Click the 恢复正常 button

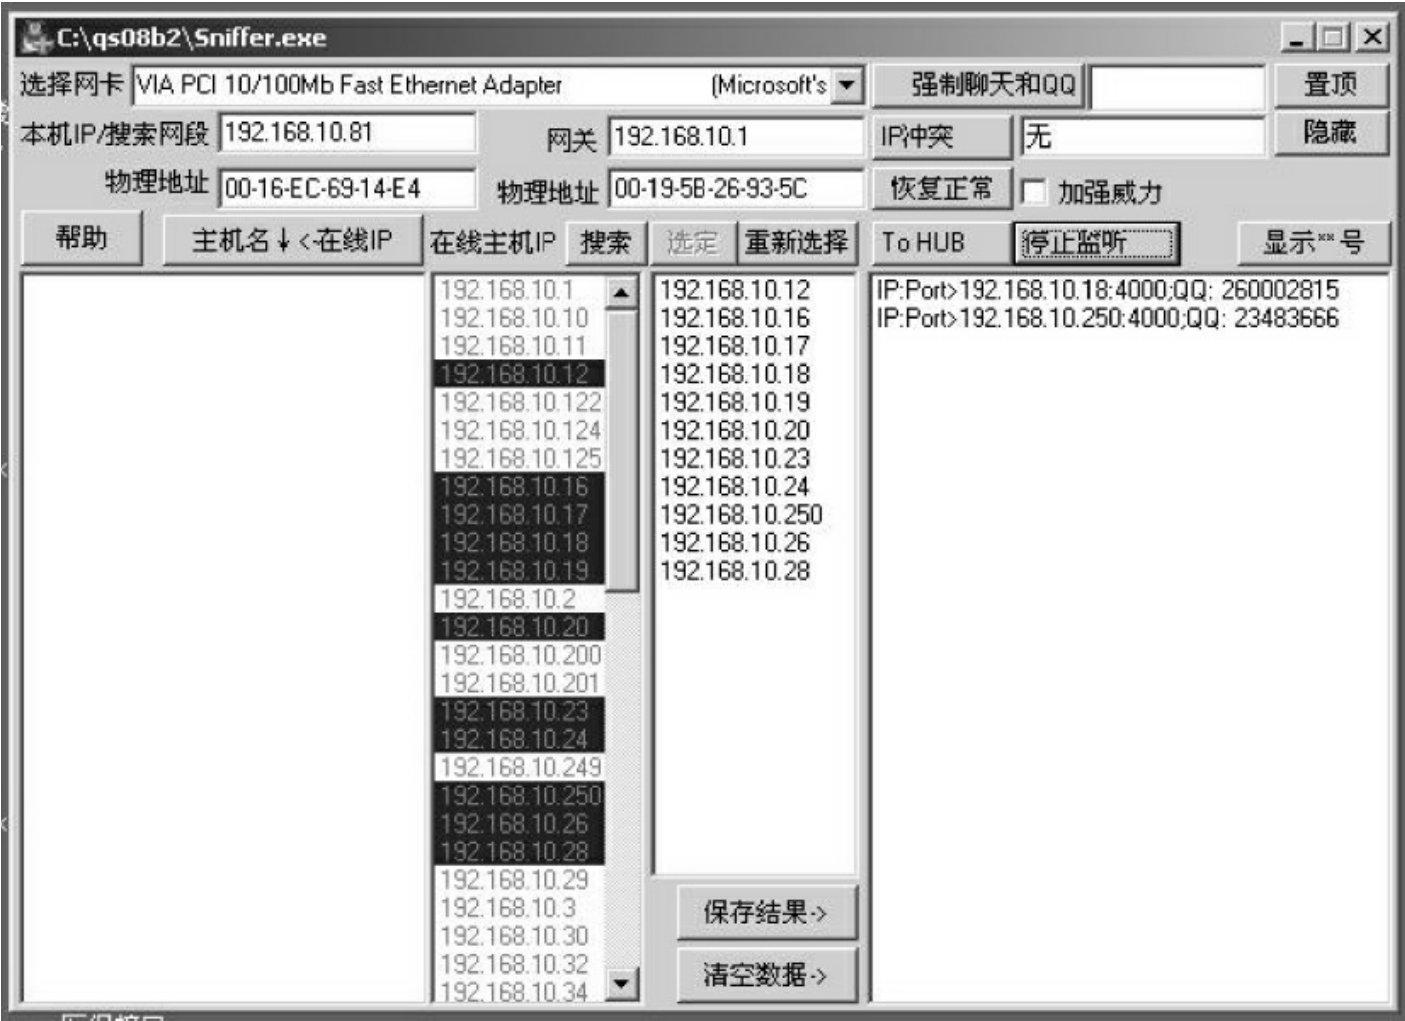click(x=941, y=189)
